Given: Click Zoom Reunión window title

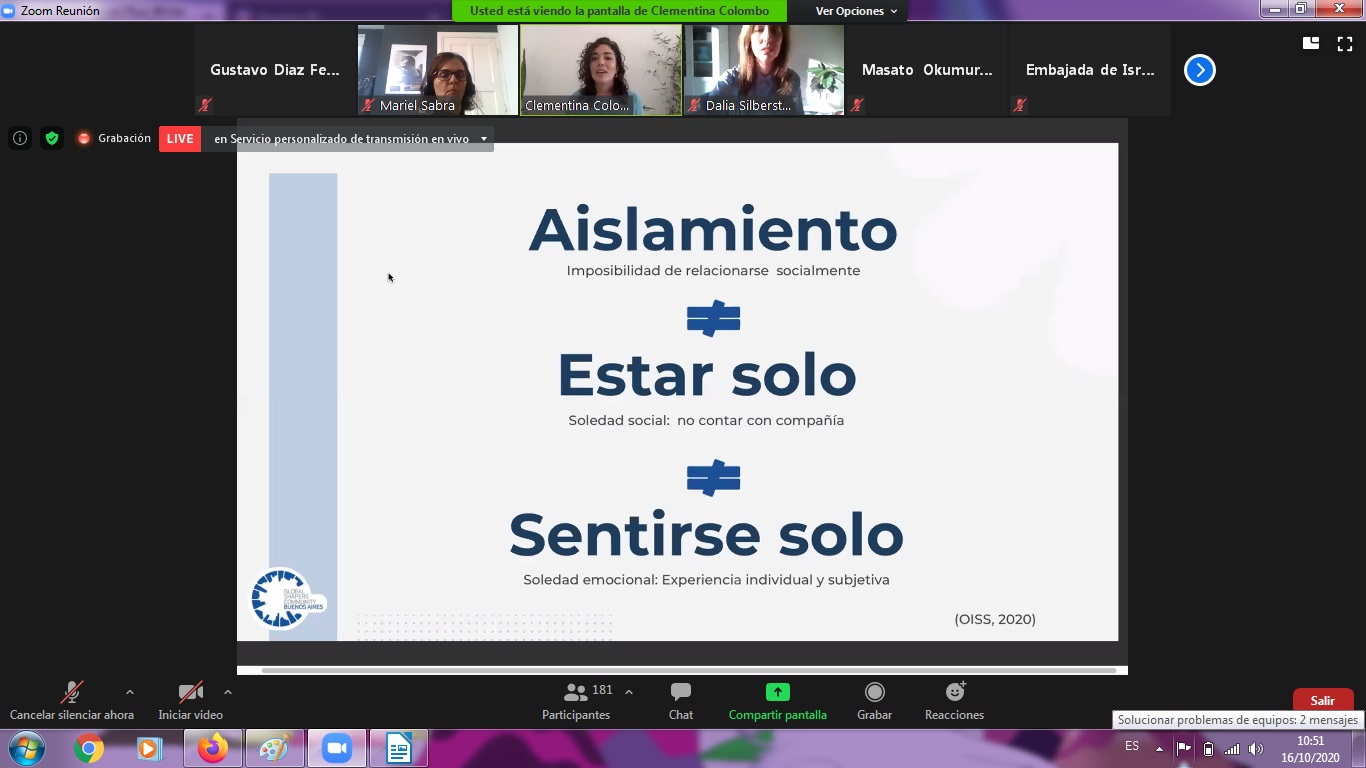Looking at the screenshot, I should click(x=60, y=11).
